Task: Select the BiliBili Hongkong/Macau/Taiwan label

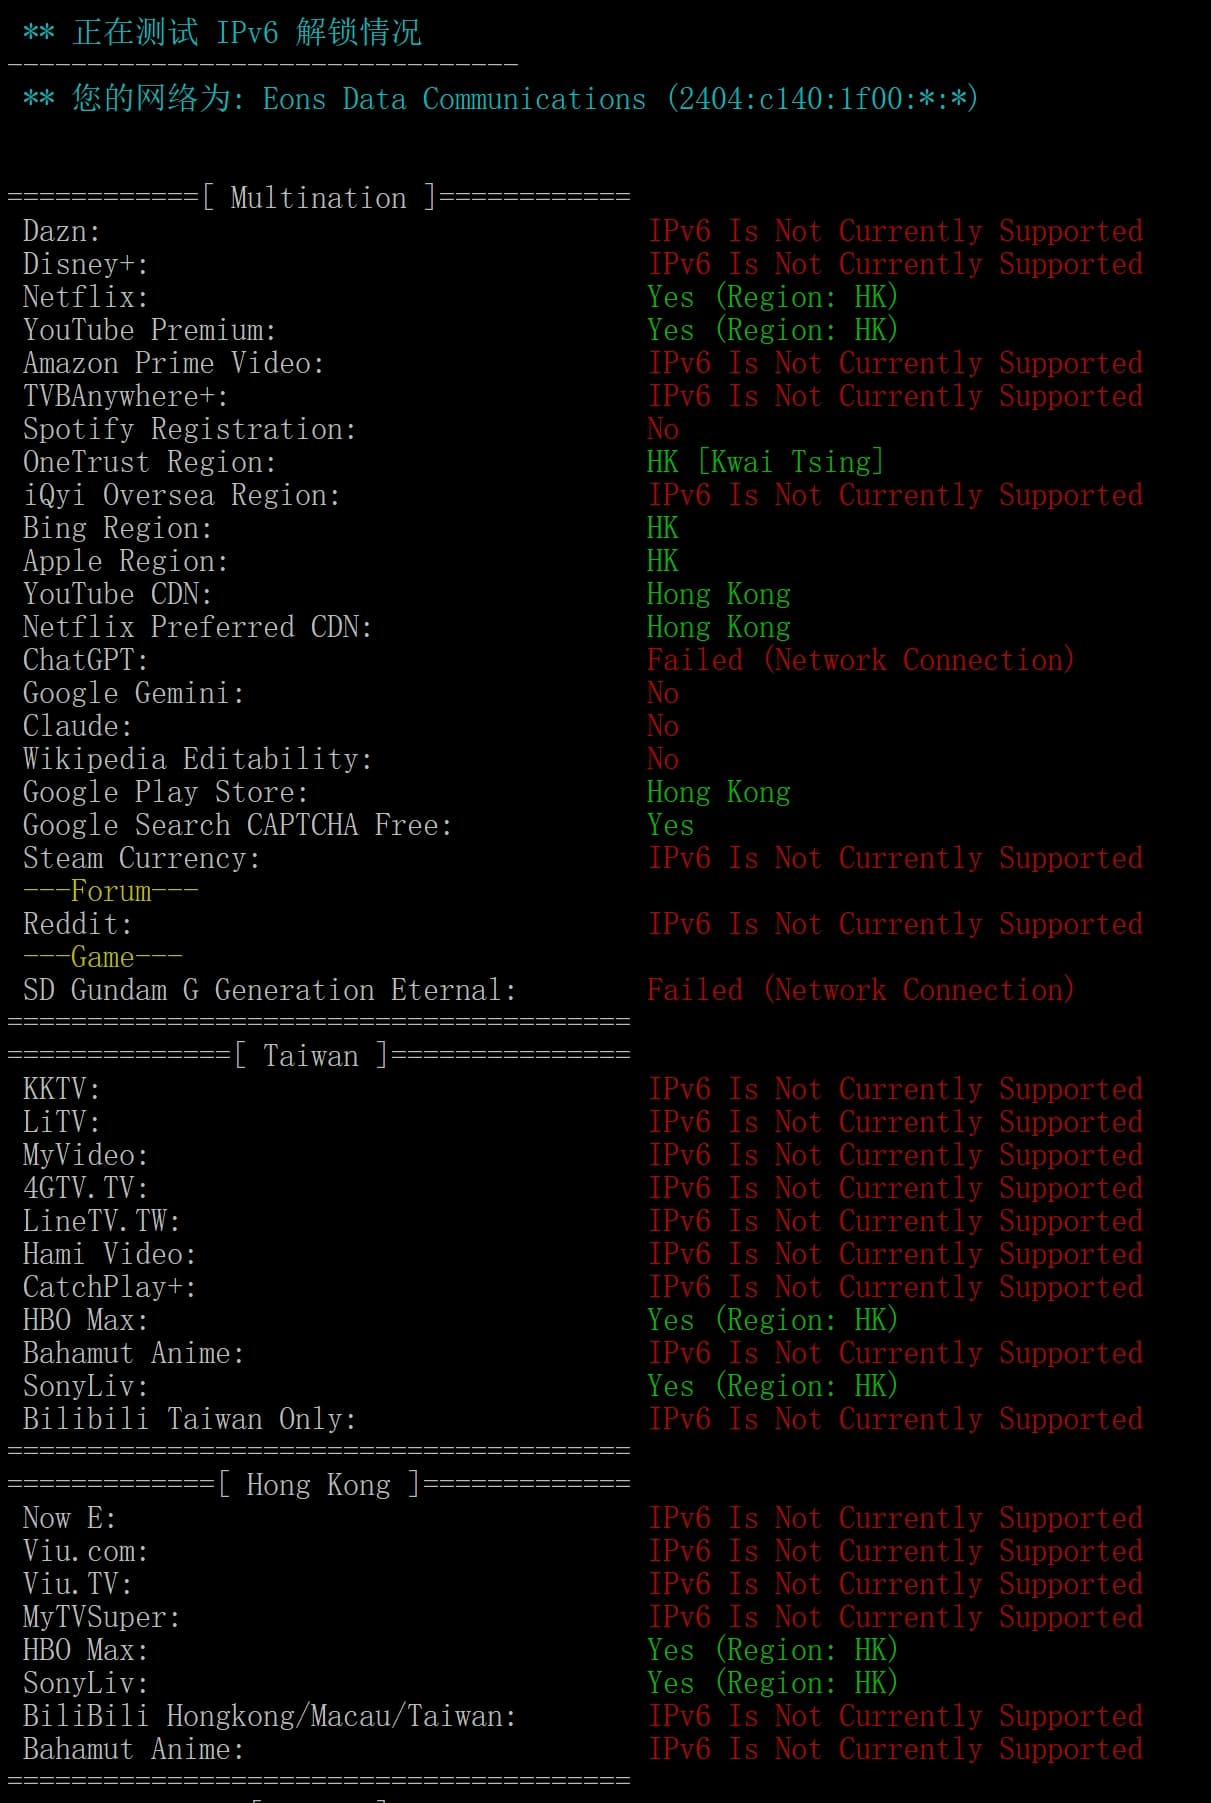Action: 269,1716
